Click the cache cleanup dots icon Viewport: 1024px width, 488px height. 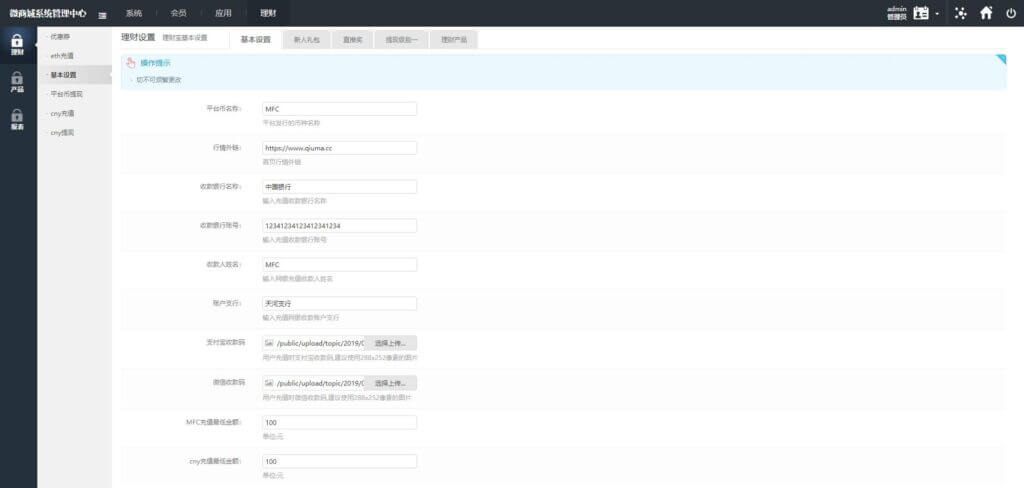point(961,13)
